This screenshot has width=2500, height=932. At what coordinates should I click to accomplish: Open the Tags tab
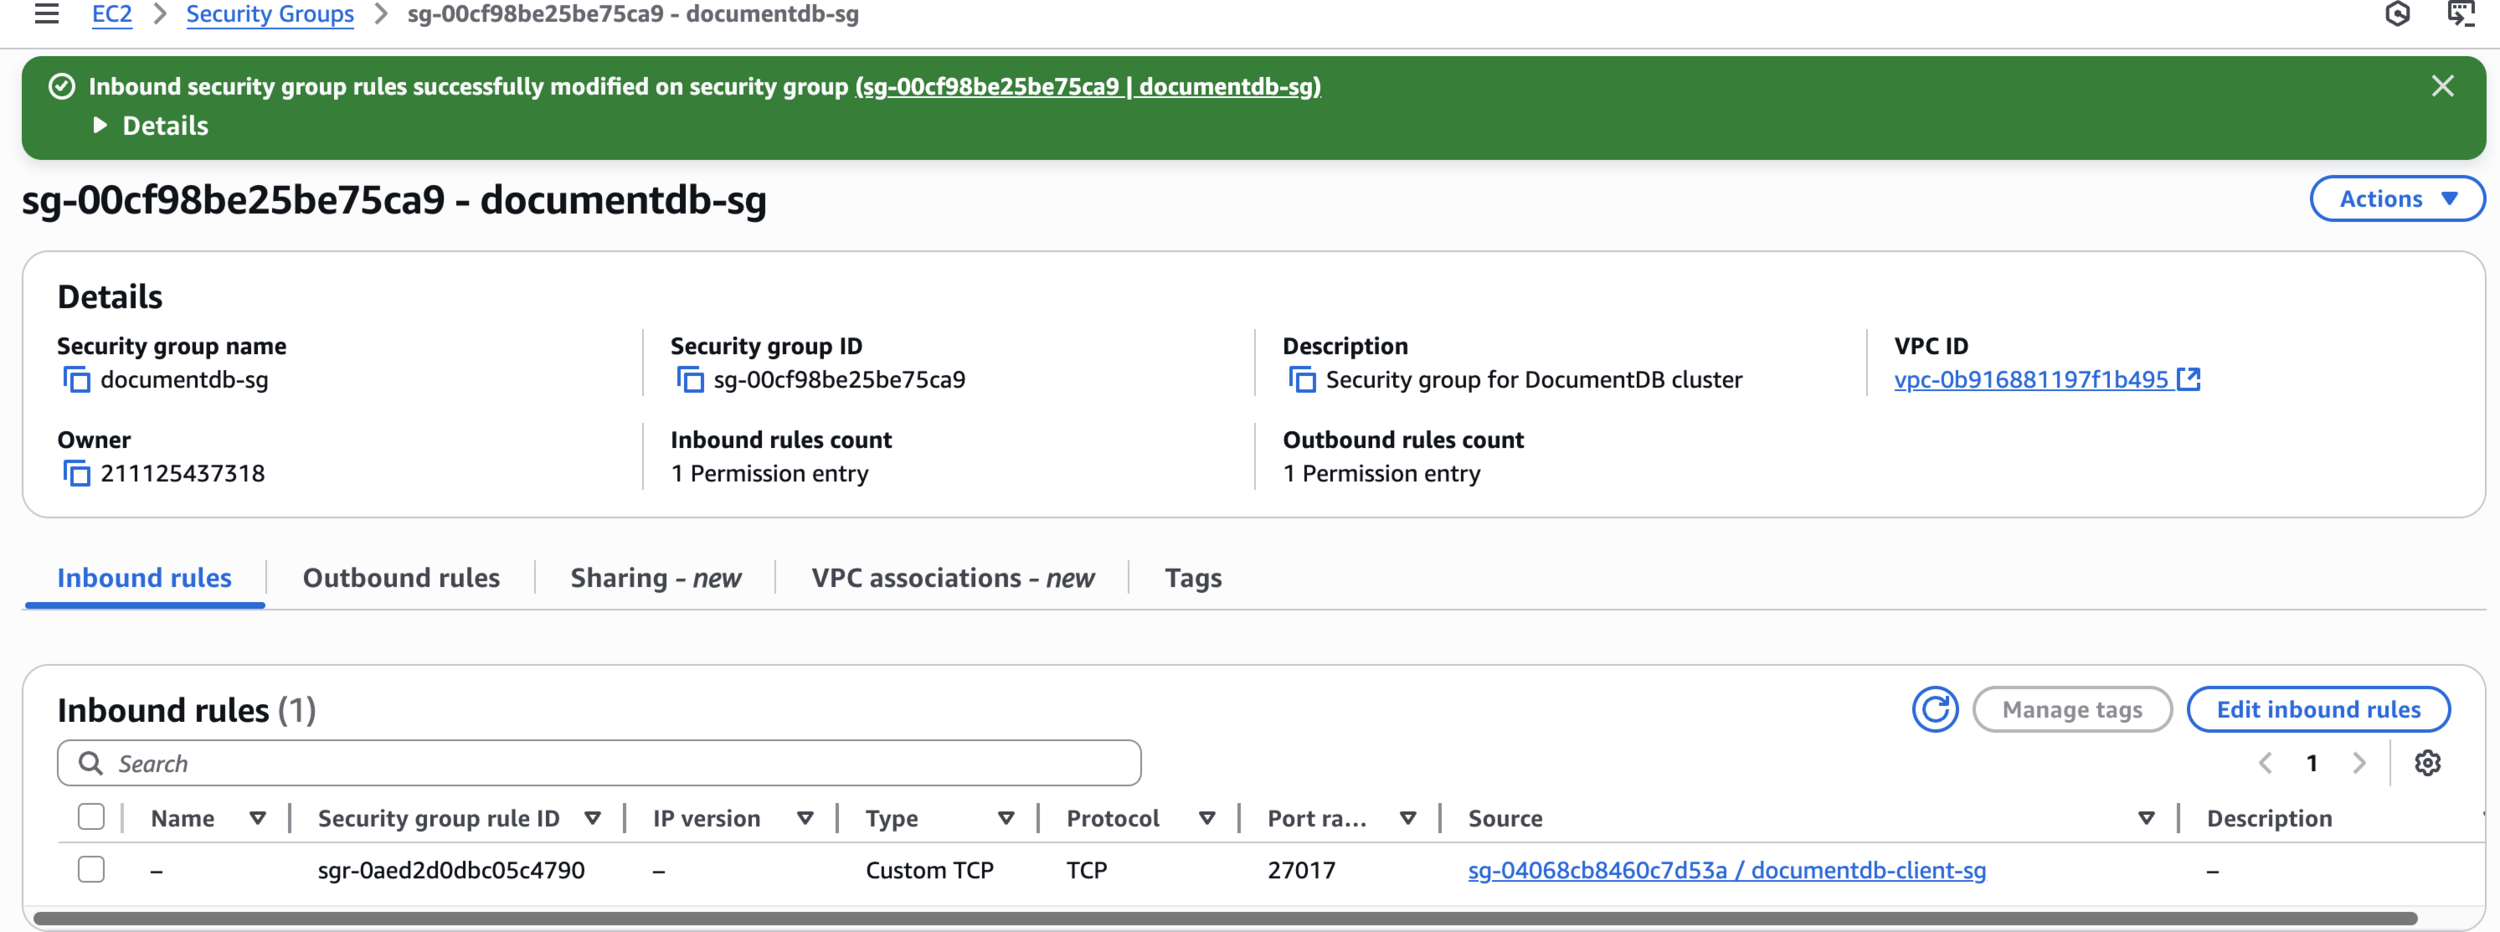tap(1193, 578)
